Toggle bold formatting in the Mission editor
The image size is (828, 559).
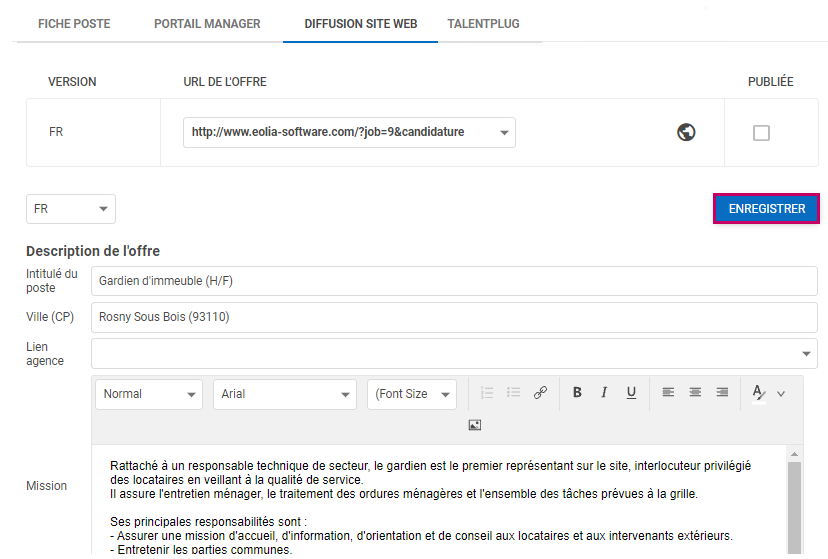pos(577,393)
